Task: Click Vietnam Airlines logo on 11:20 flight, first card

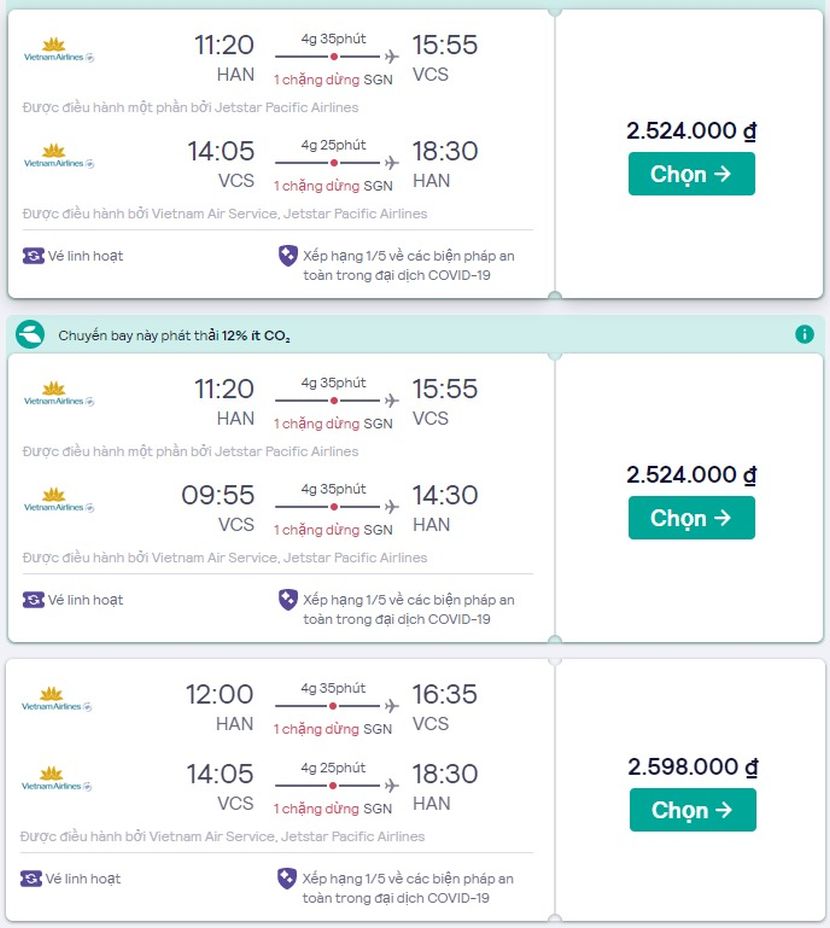Action: (x=58, y=50)
